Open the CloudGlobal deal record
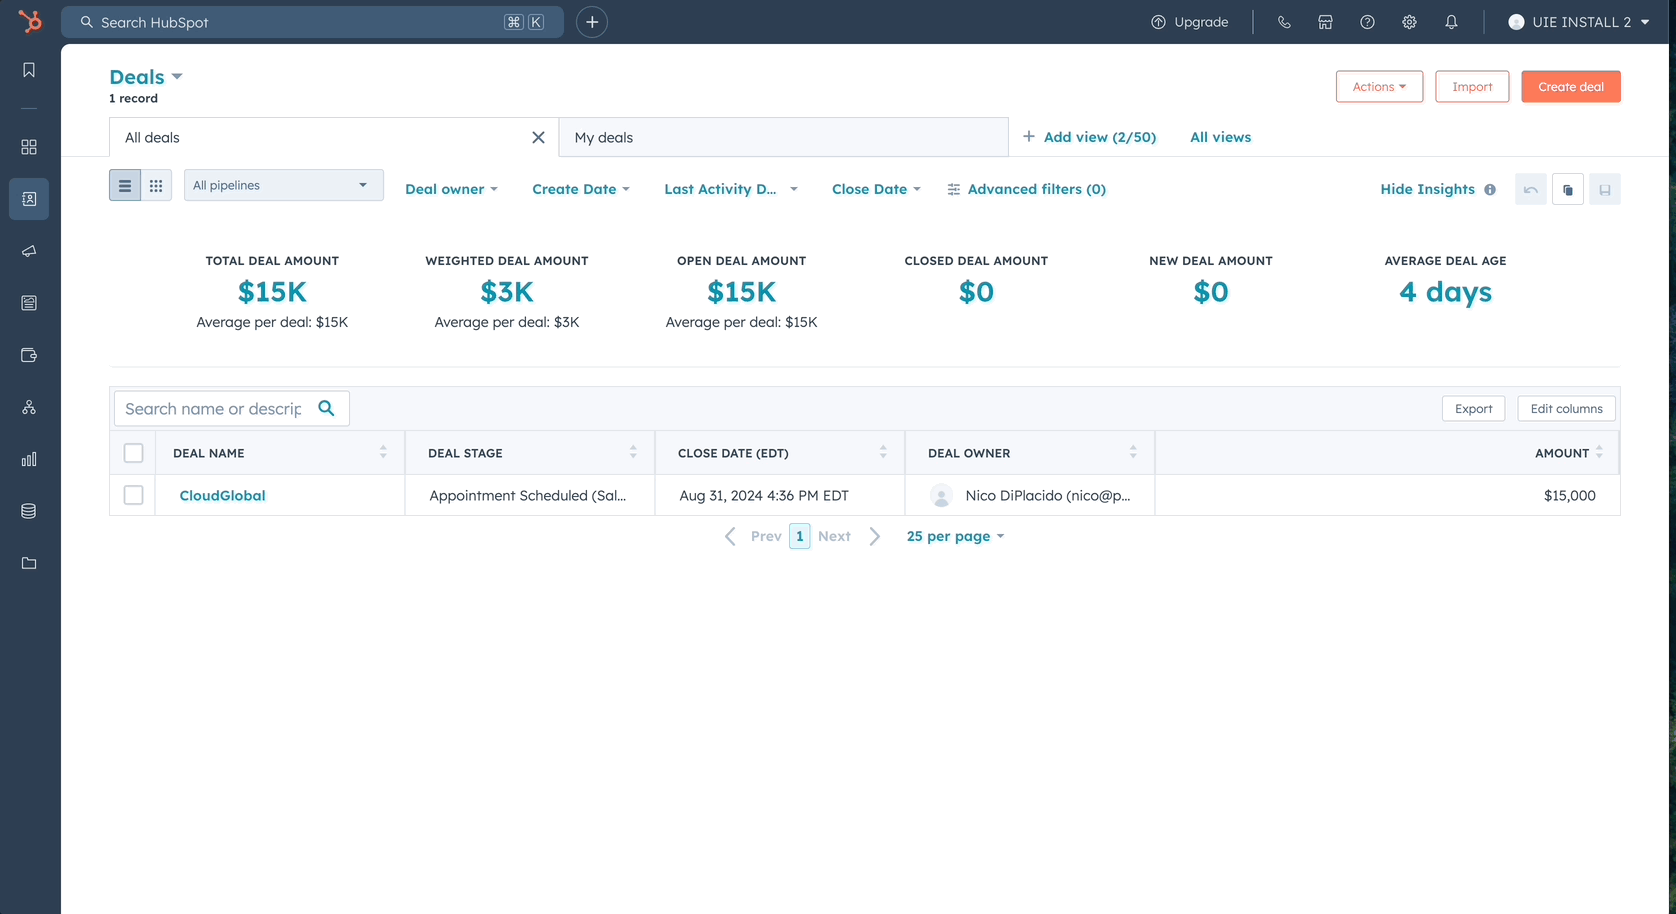1676x914 pixels. 222,495
